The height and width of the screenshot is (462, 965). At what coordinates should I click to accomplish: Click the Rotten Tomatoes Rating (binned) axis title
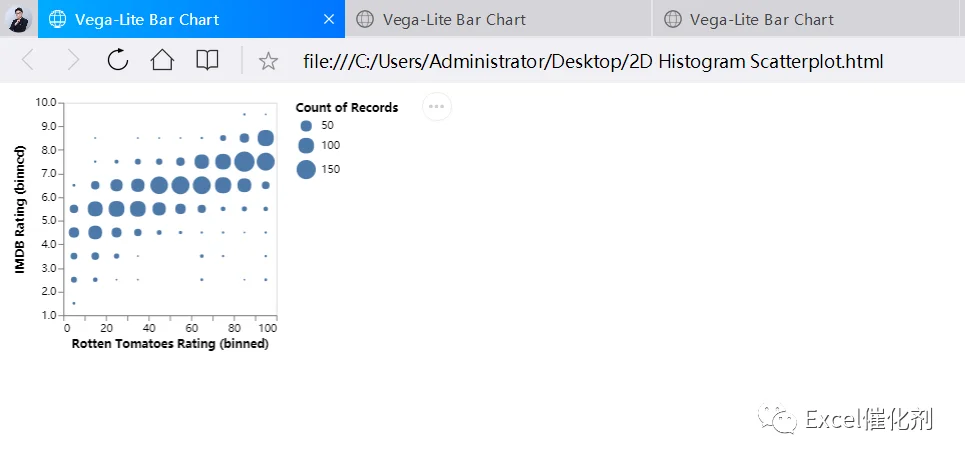pyautogui.click(x=170, y=344)
